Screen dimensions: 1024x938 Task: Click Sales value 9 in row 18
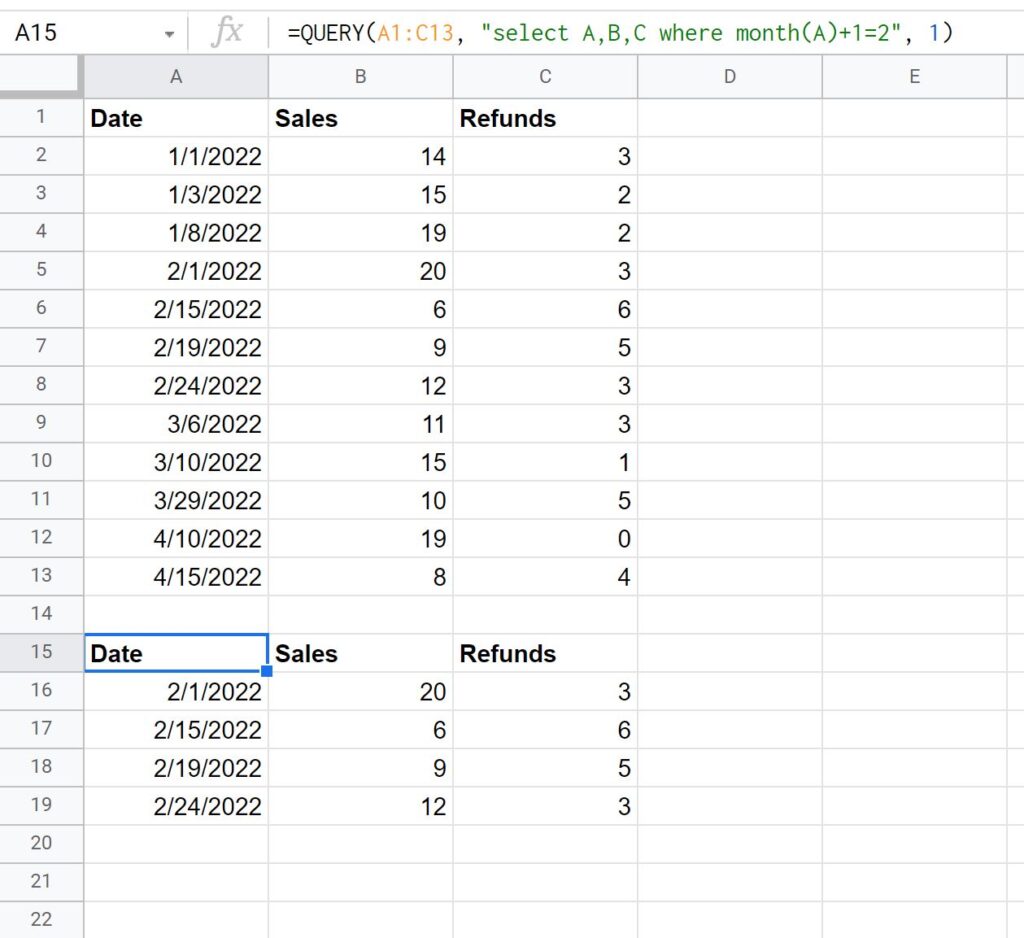360,768
